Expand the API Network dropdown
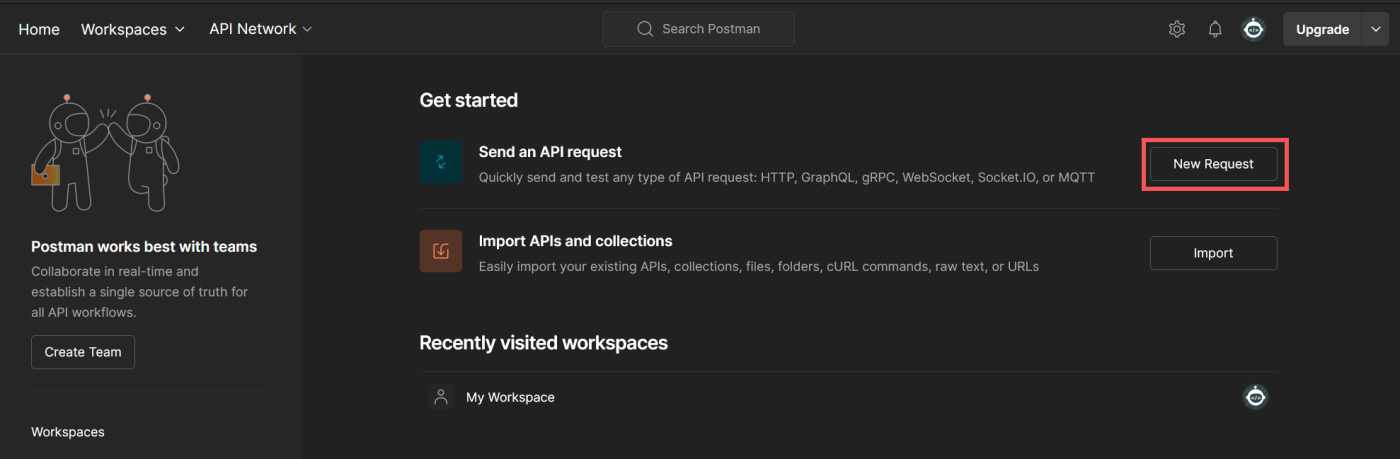The image size is (1400, 459). point(261,29)
